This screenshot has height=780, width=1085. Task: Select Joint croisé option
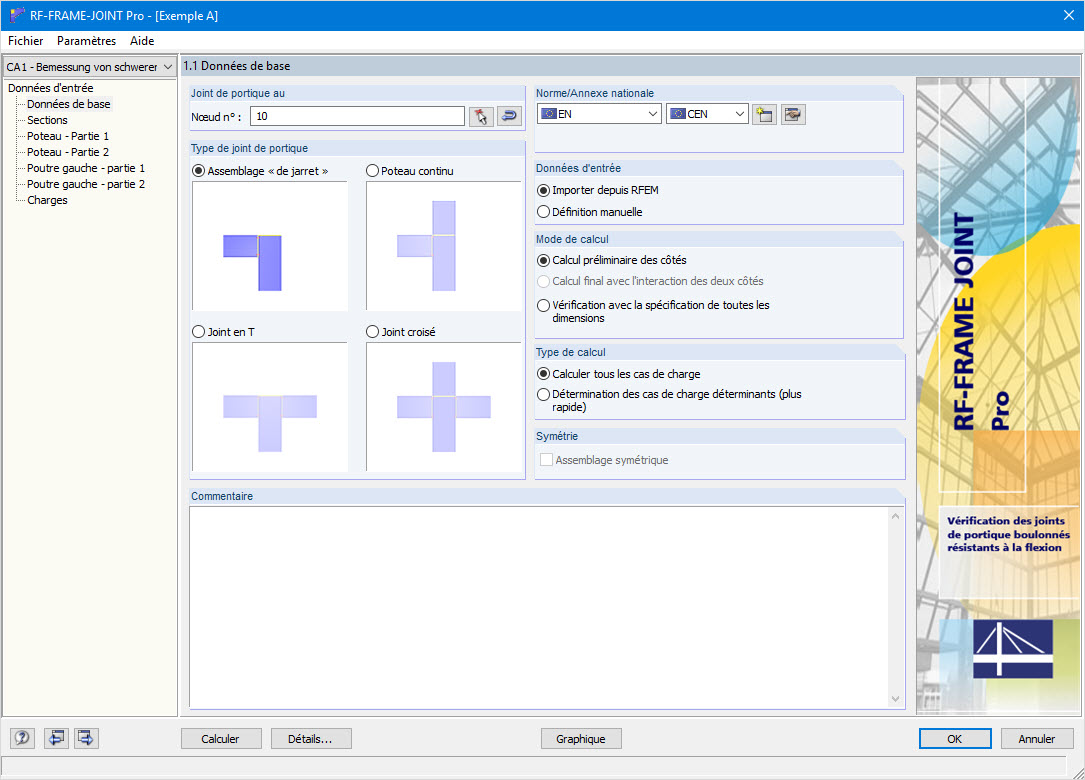pyautogui.click(x=401, y=332)
